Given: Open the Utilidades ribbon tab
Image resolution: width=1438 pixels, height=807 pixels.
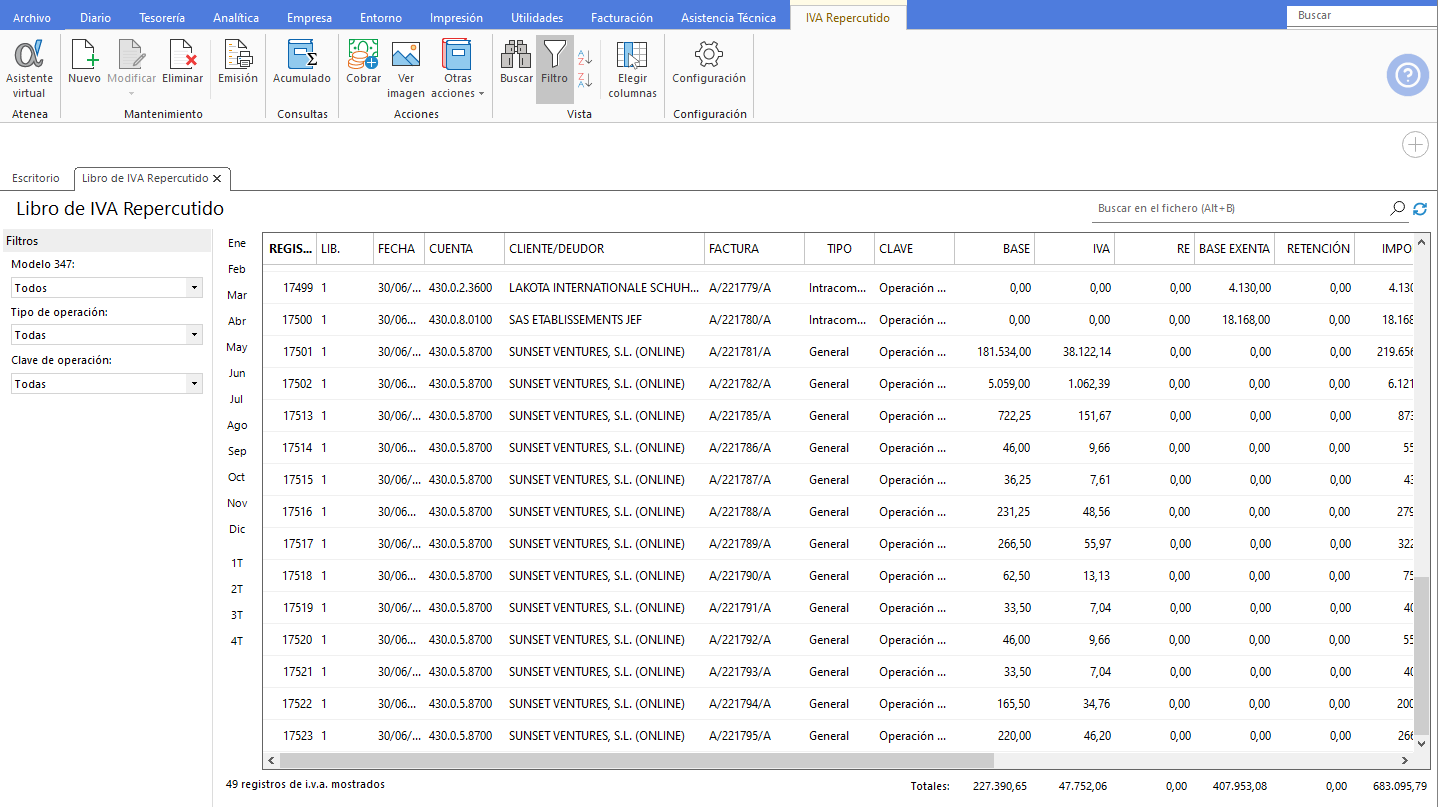Looking at the screenshot, I should point(537,18).
